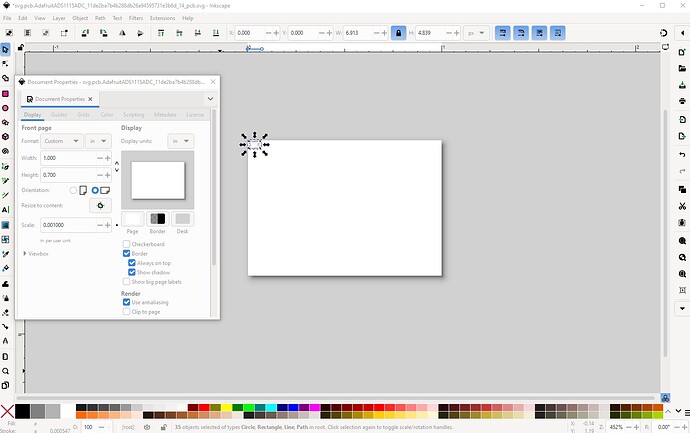The width and height of the screenshot is (690, 433).
Task: Select the Spiral tool
Action: 5,151
